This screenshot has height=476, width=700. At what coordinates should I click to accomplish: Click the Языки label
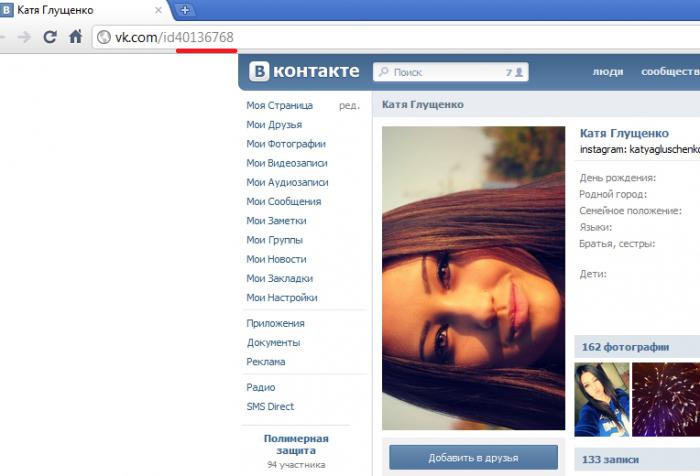(596, 227)
